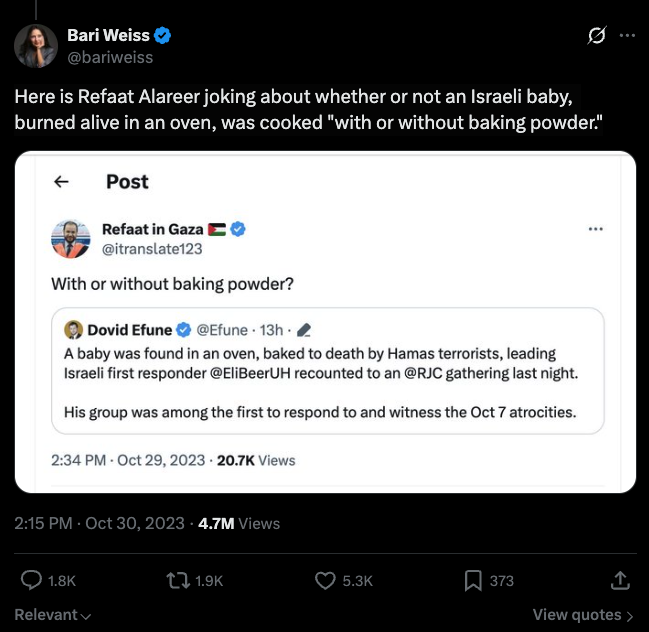Open Bari Weiss post more options

(x=627, y=36)
